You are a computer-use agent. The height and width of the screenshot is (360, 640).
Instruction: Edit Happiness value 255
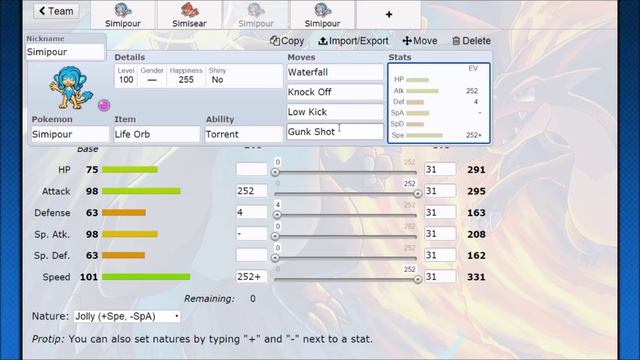(186, 76)
